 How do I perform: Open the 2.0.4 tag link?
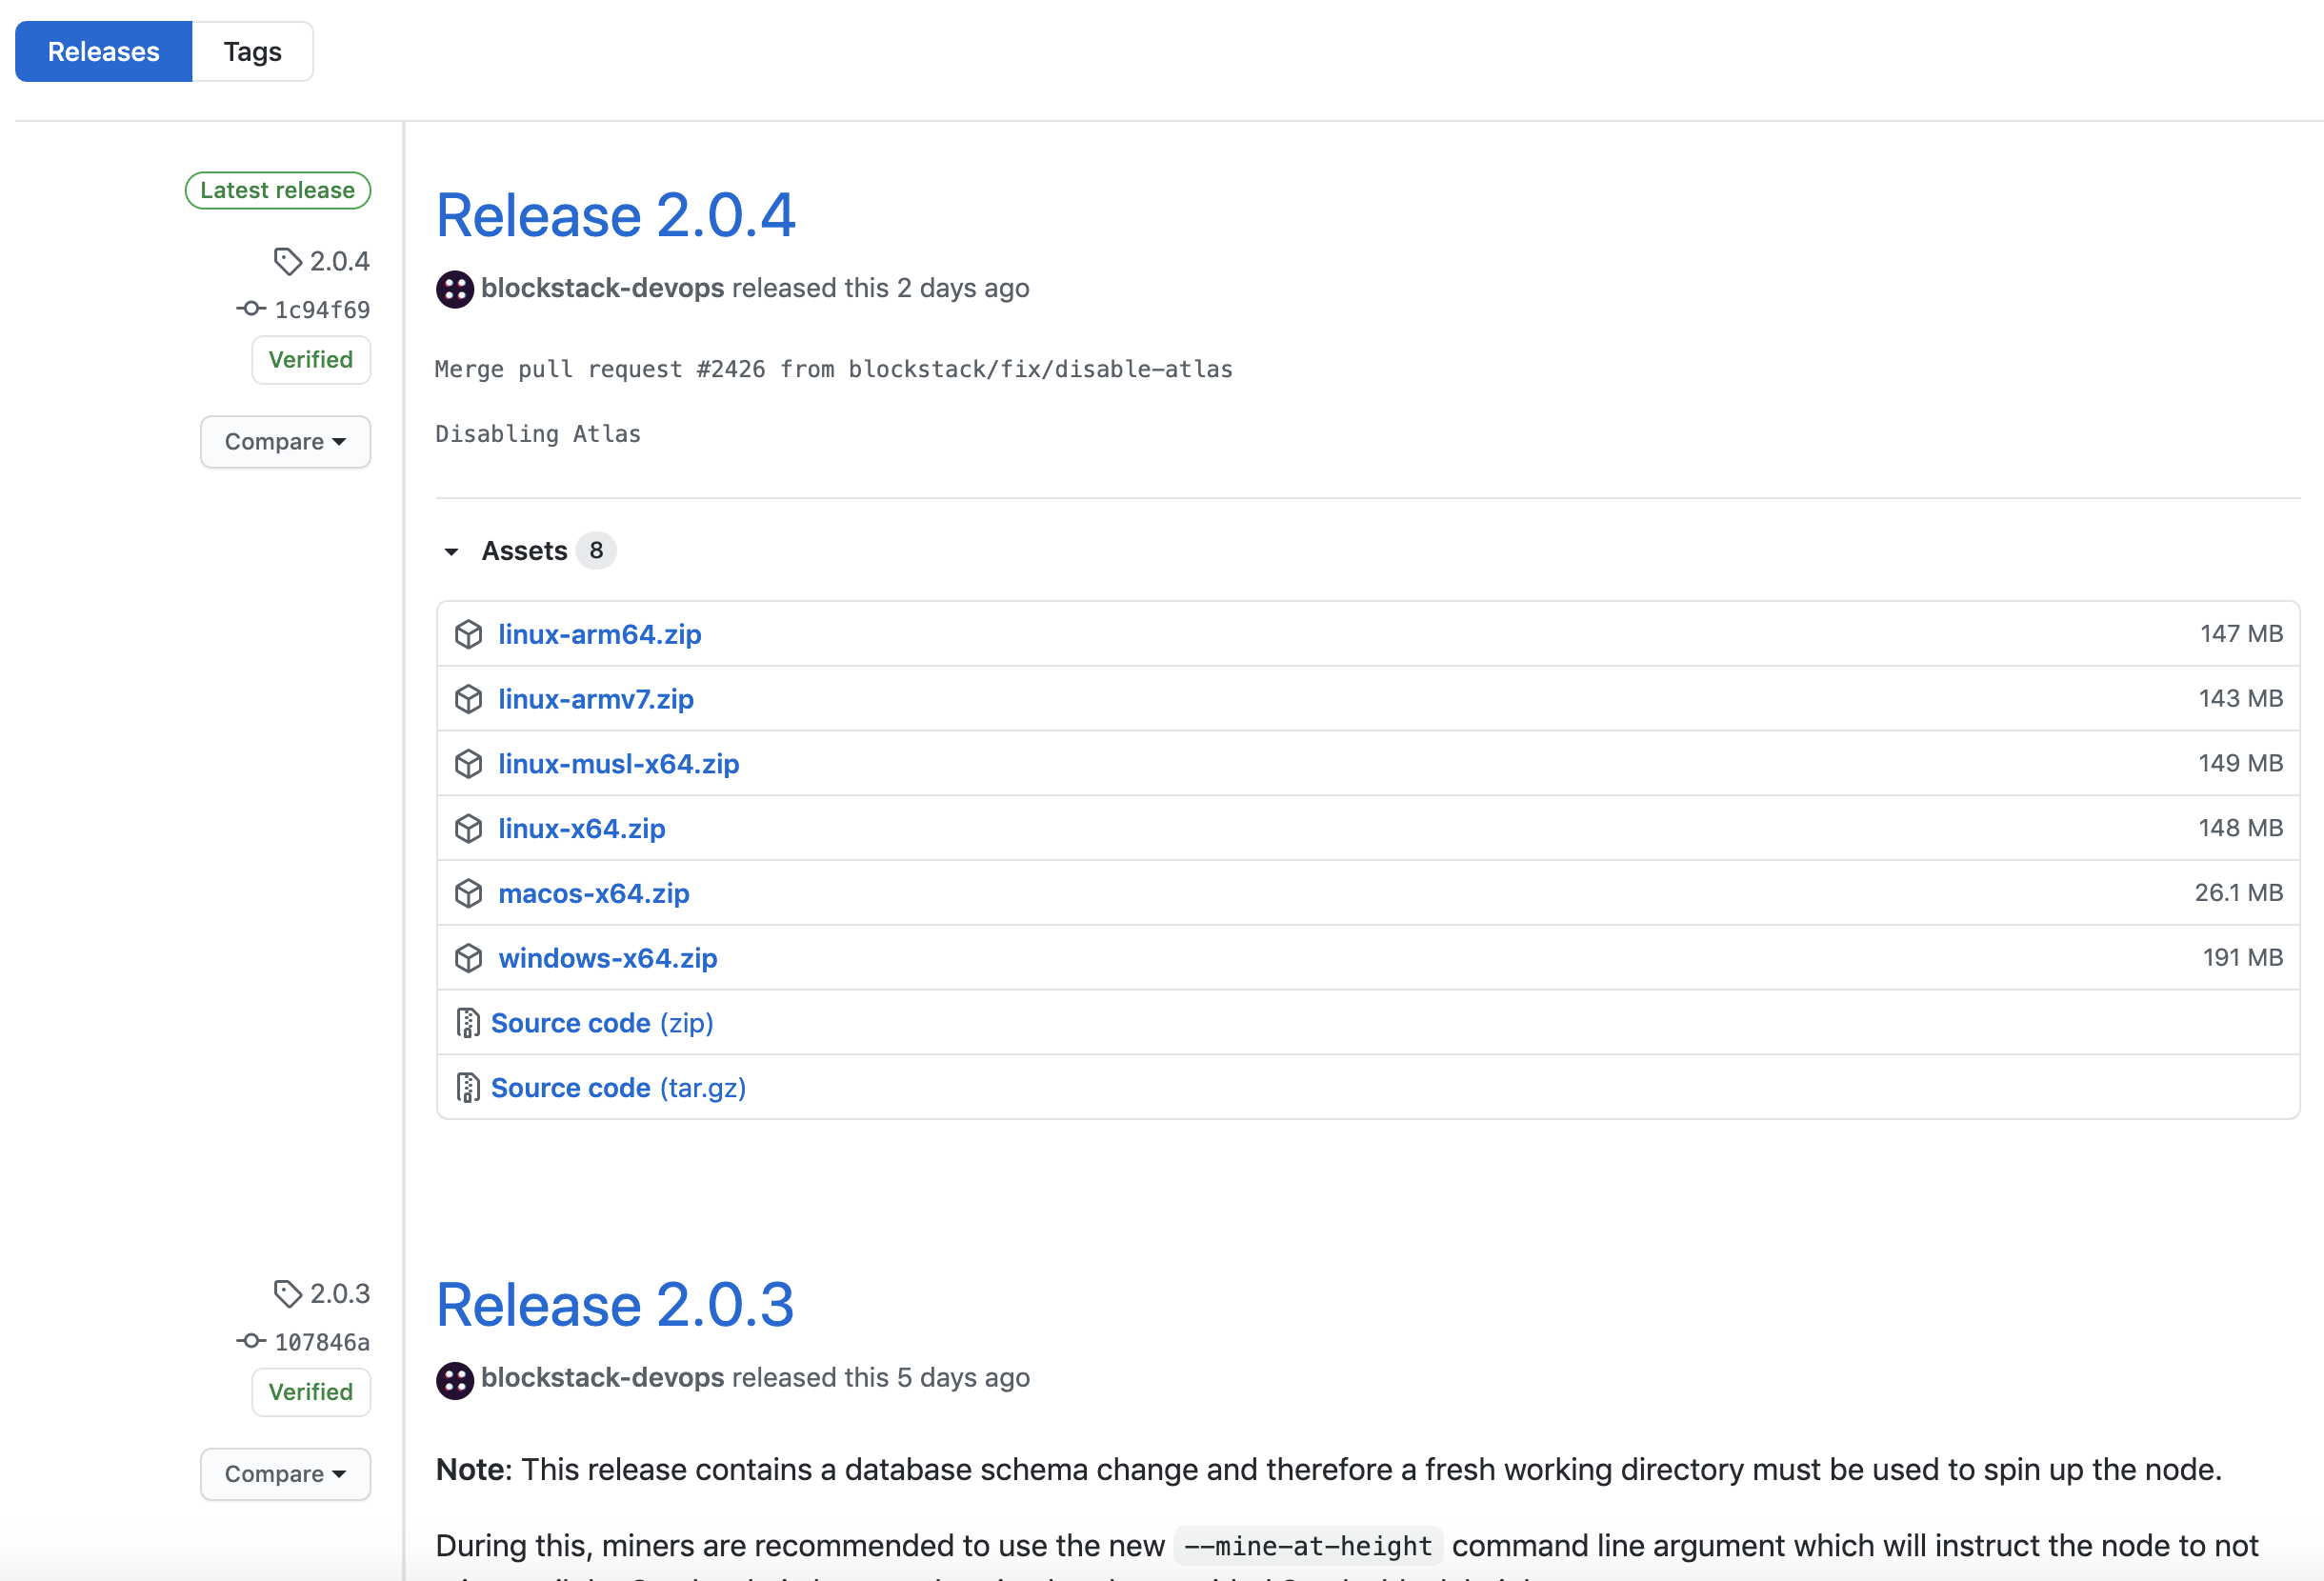click(339, 261)
